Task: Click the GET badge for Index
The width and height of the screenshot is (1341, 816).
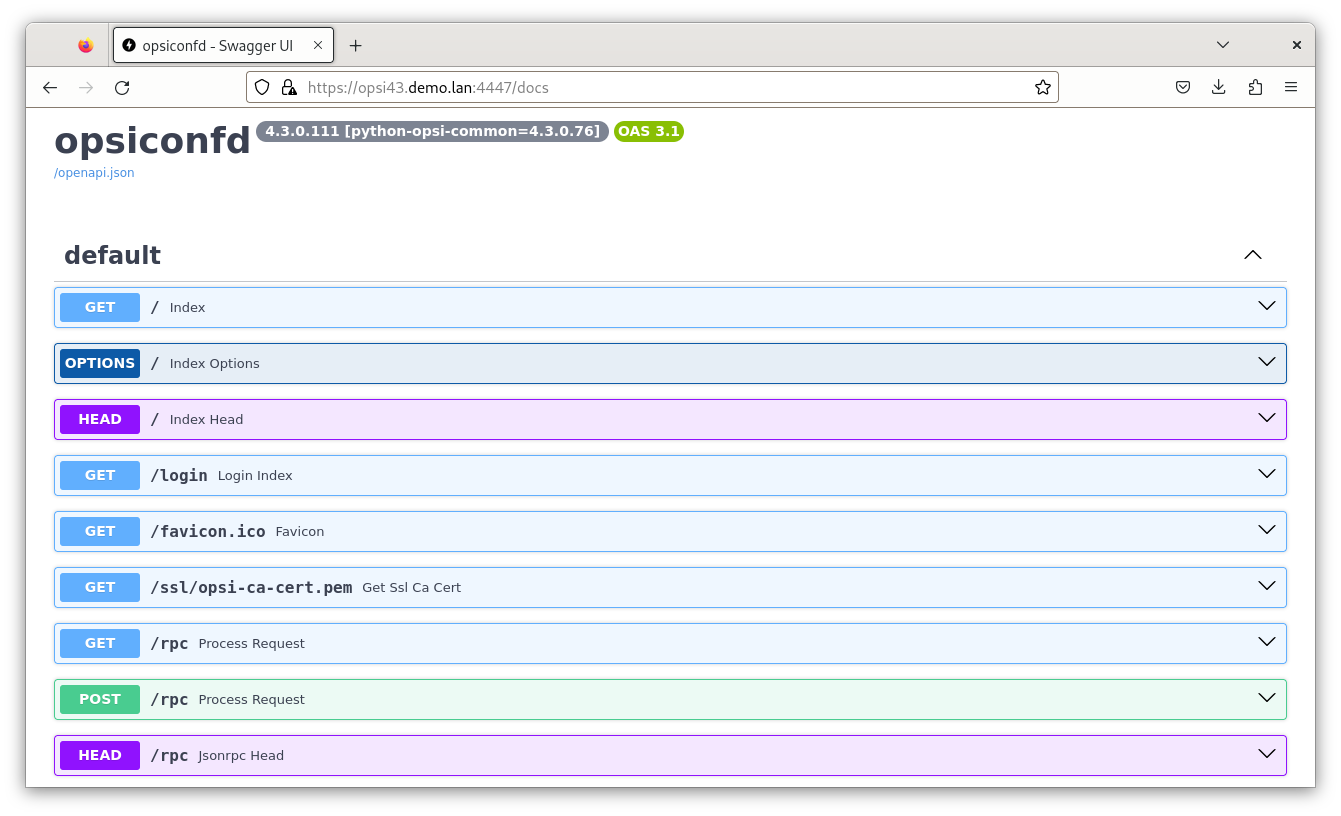Action: click(x=100, y=307)
